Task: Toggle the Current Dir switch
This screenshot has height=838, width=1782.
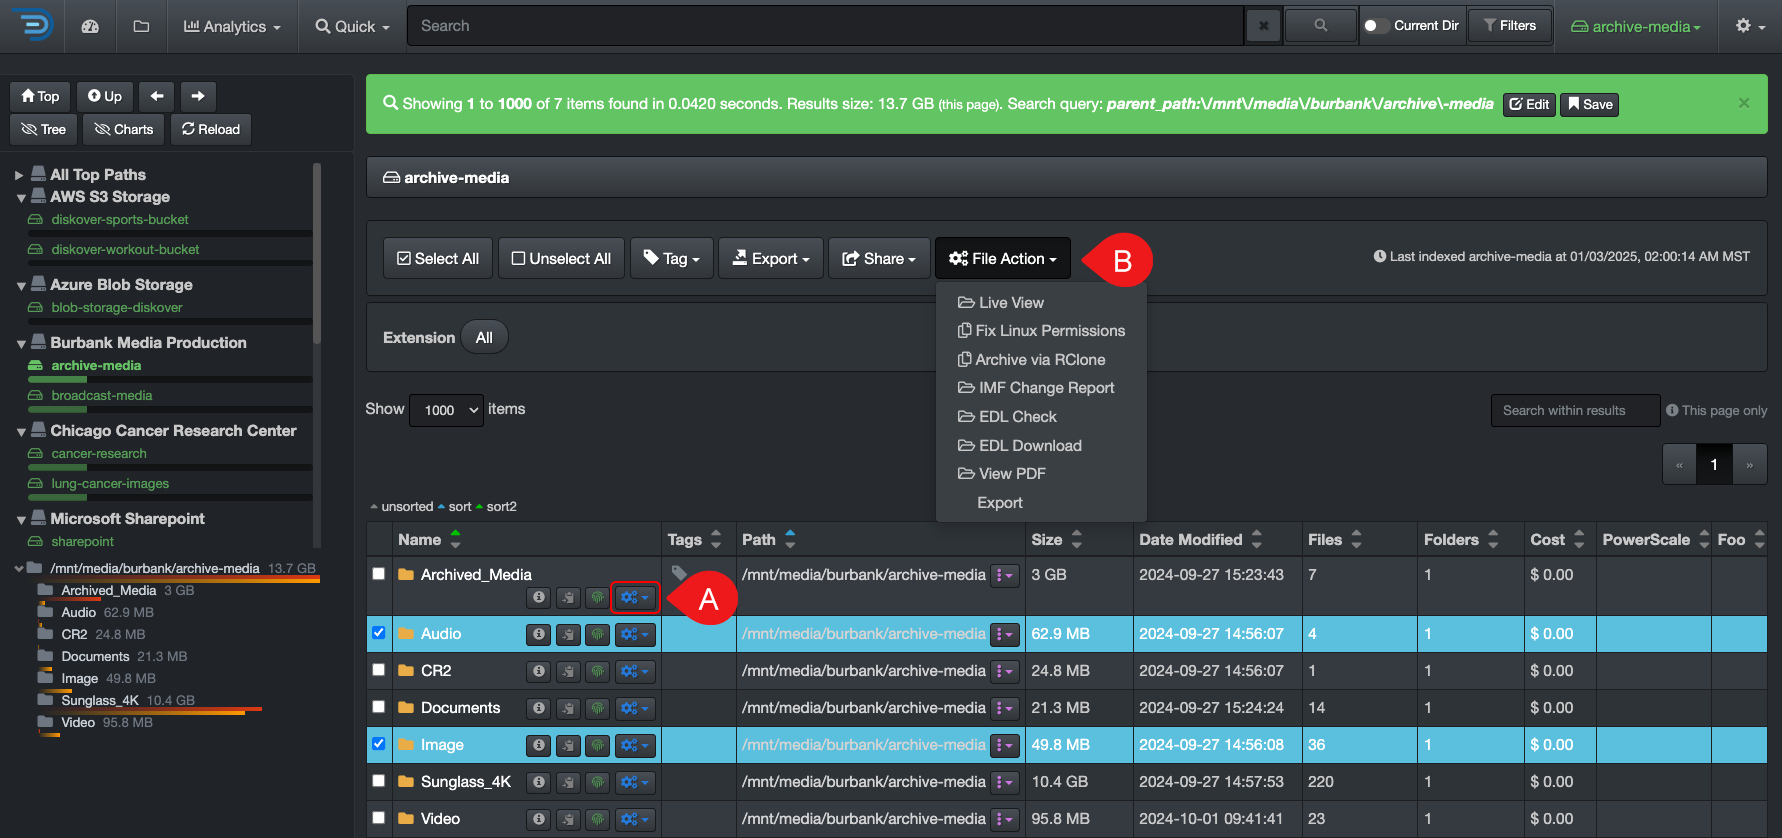Action: coord(1374,26)
